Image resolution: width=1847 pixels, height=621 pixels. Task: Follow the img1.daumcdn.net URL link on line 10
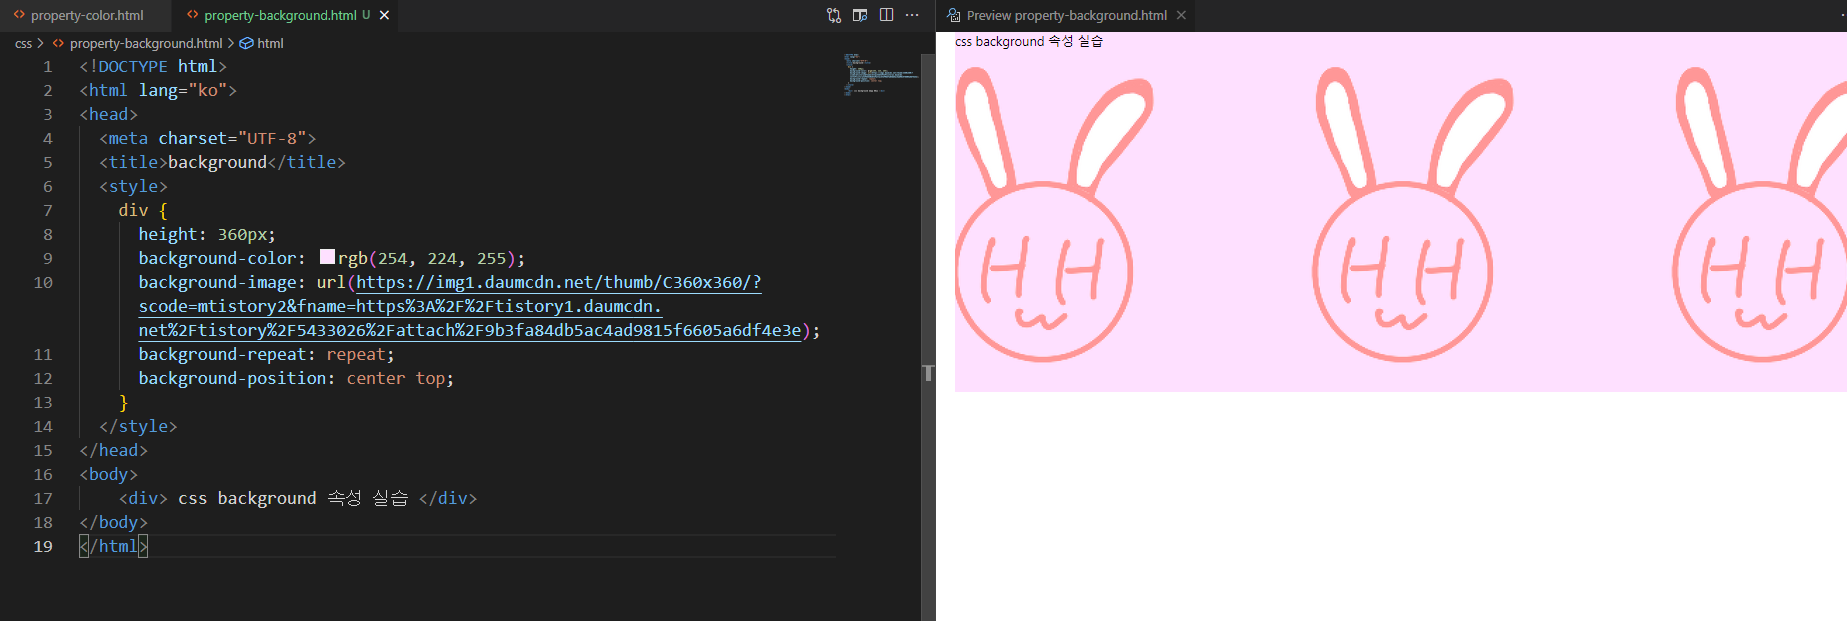click(x=558, y=282)
